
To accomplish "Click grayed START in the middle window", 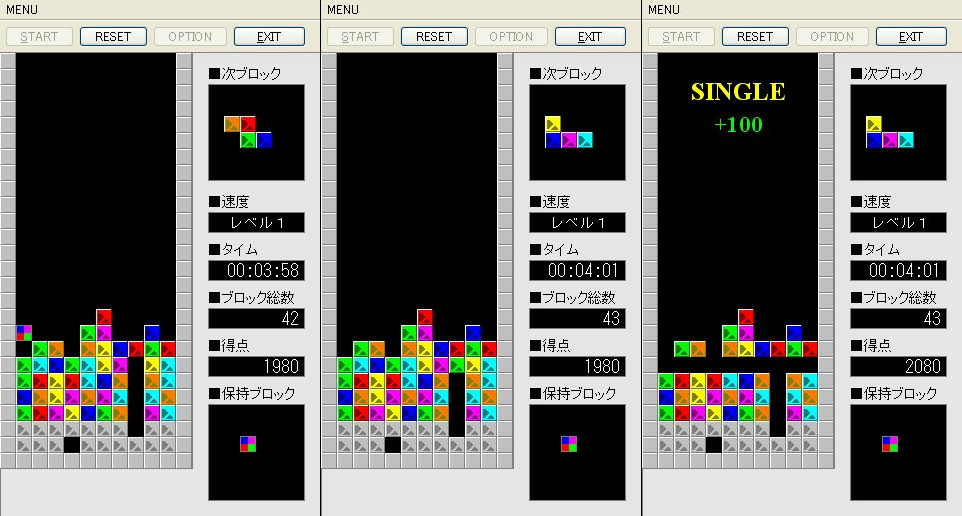I will click(360, 37).
